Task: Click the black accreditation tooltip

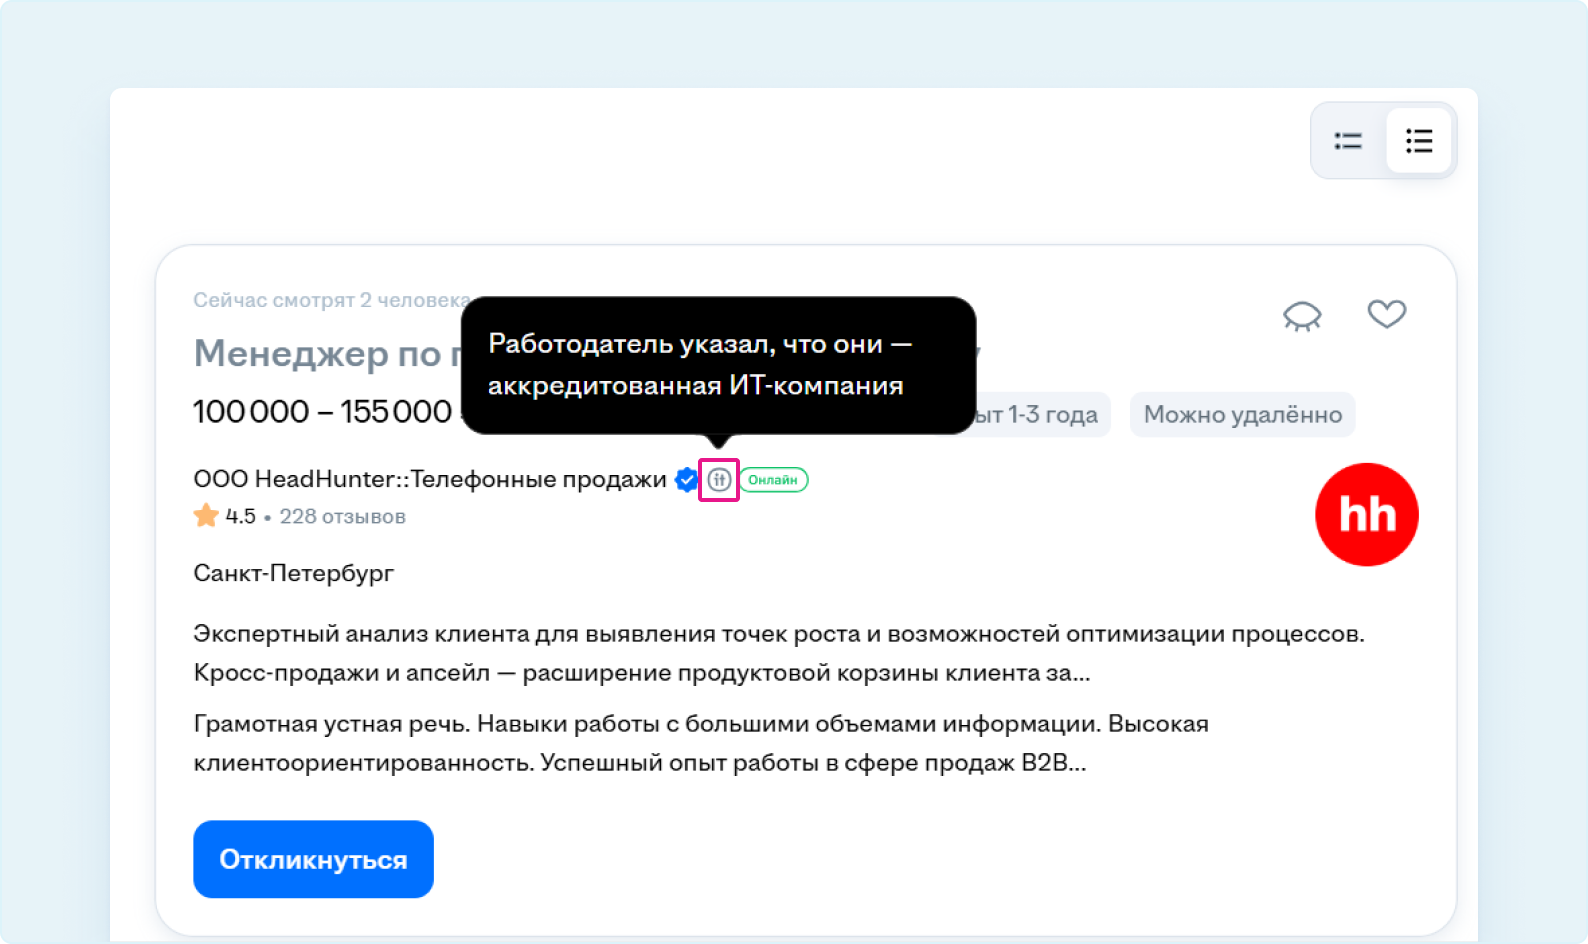Action: [x=717, y=365]
